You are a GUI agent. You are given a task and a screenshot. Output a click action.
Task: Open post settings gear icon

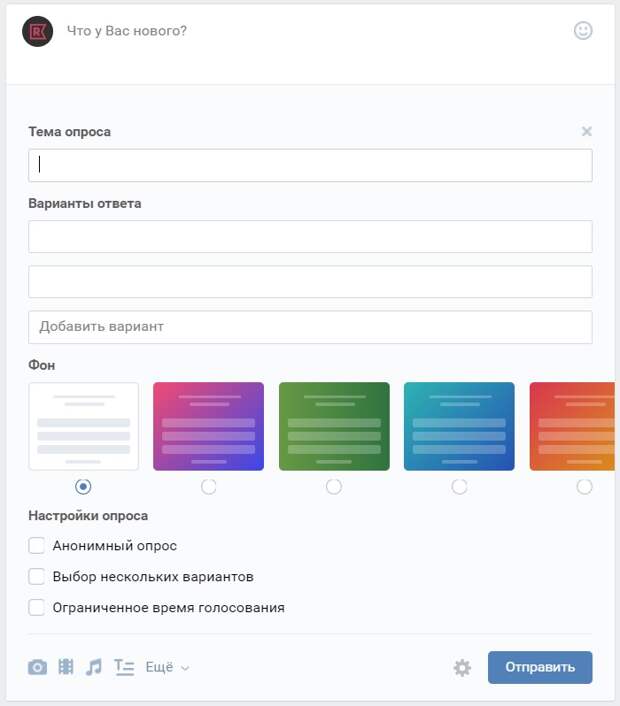pos(462,667)
